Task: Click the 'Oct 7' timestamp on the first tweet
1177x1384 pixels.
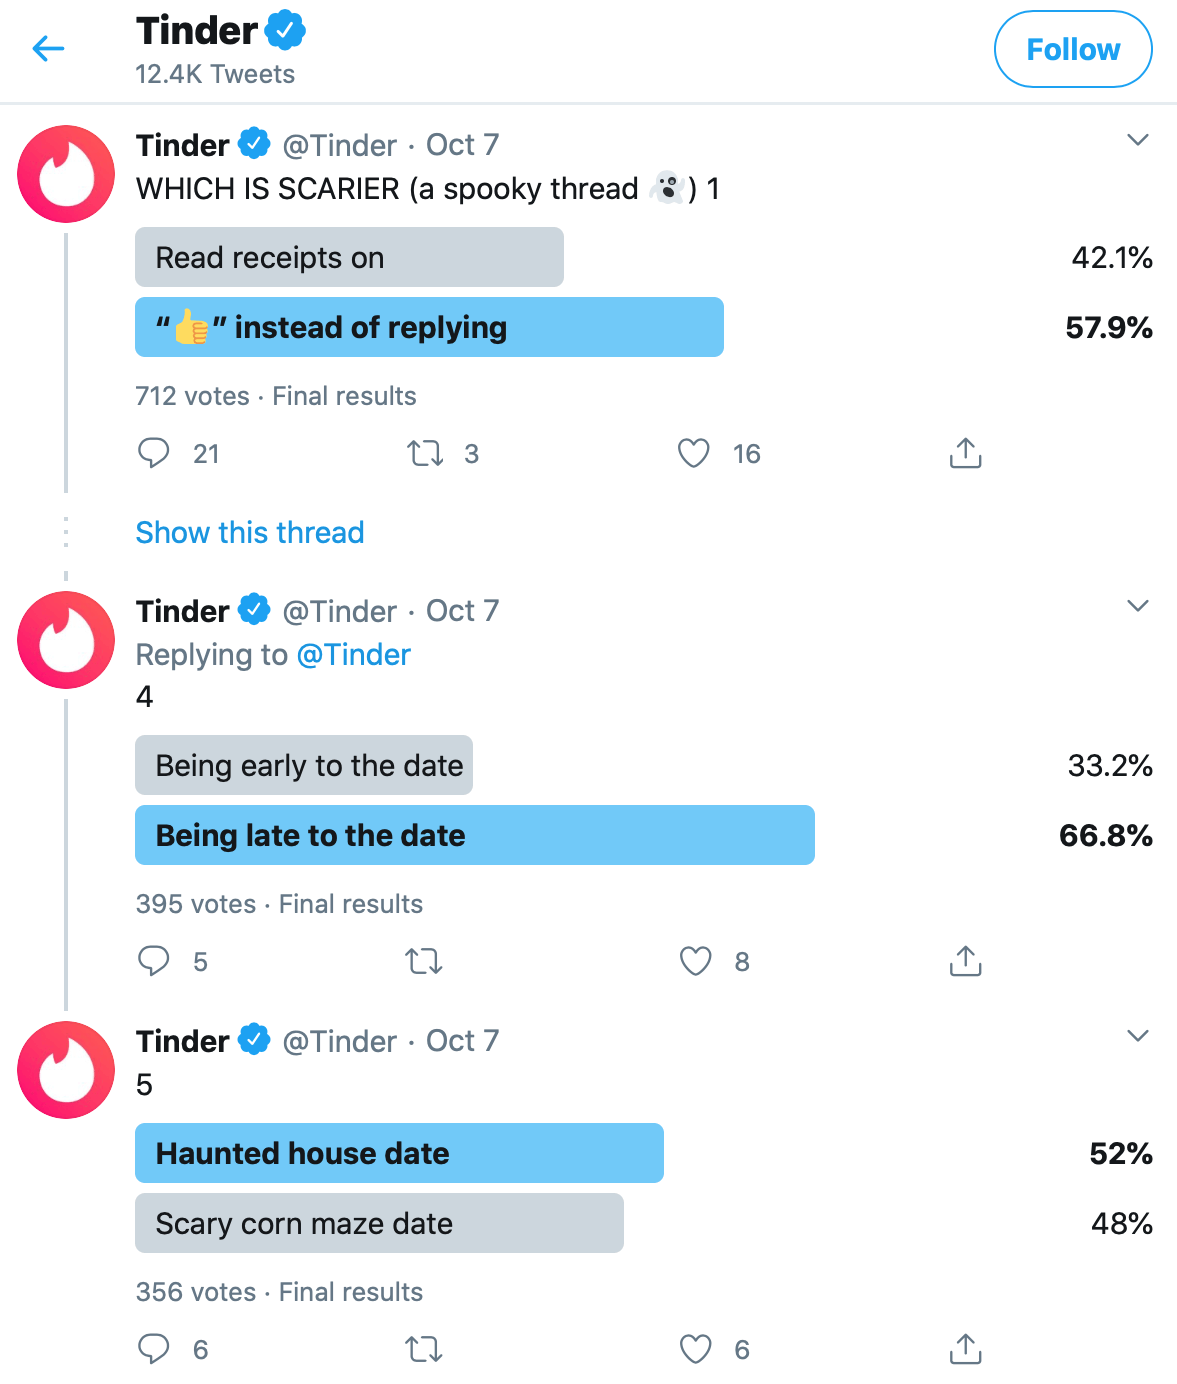Action: tap(461, 145)
